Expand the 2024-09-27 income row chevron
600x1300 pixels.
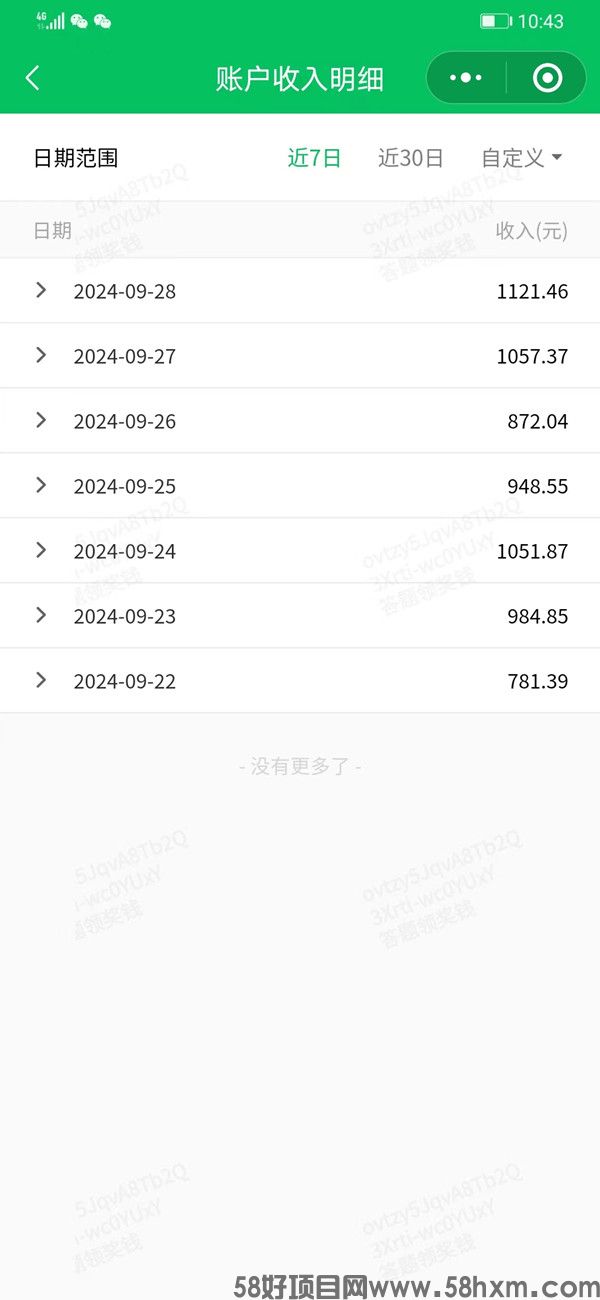(x=41, y=355)
